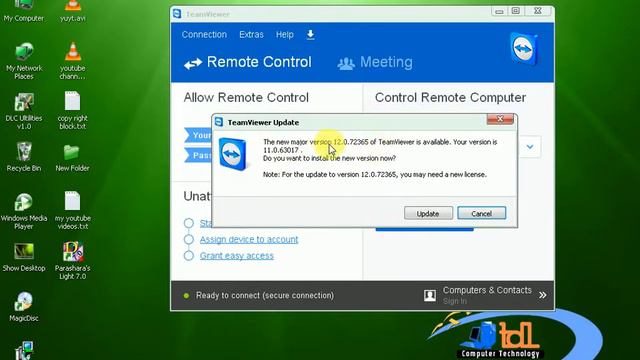Click TeamViewer icon in Update dialog title bar
This screenshot has width=640, height=360.
click(x=219, y=122)
